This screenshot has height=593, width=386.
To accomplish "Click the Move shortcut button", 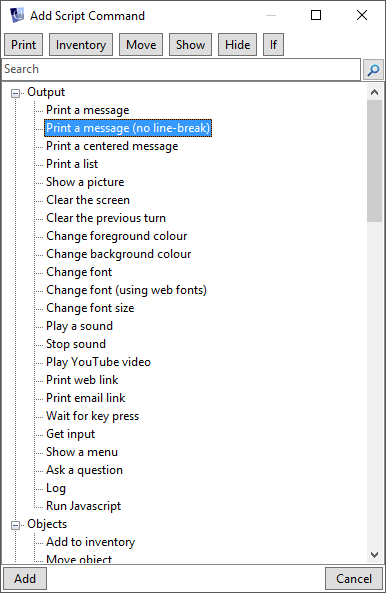I will click(x=141, y=45).
